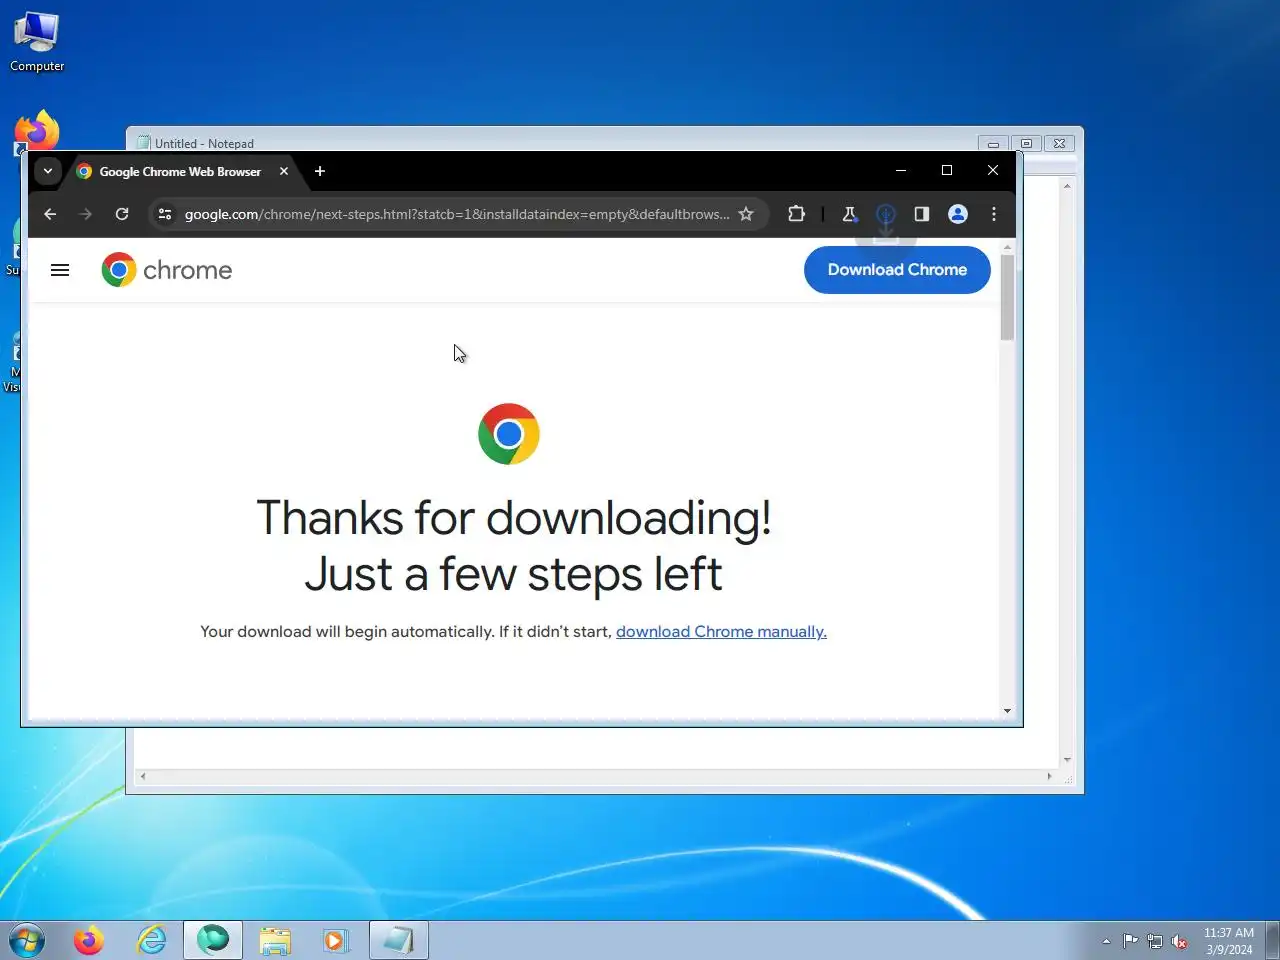The image size is (1280, 960).
Task: Close the Google Chrome Web Browser tab
Action: click(x=284, y=171)
